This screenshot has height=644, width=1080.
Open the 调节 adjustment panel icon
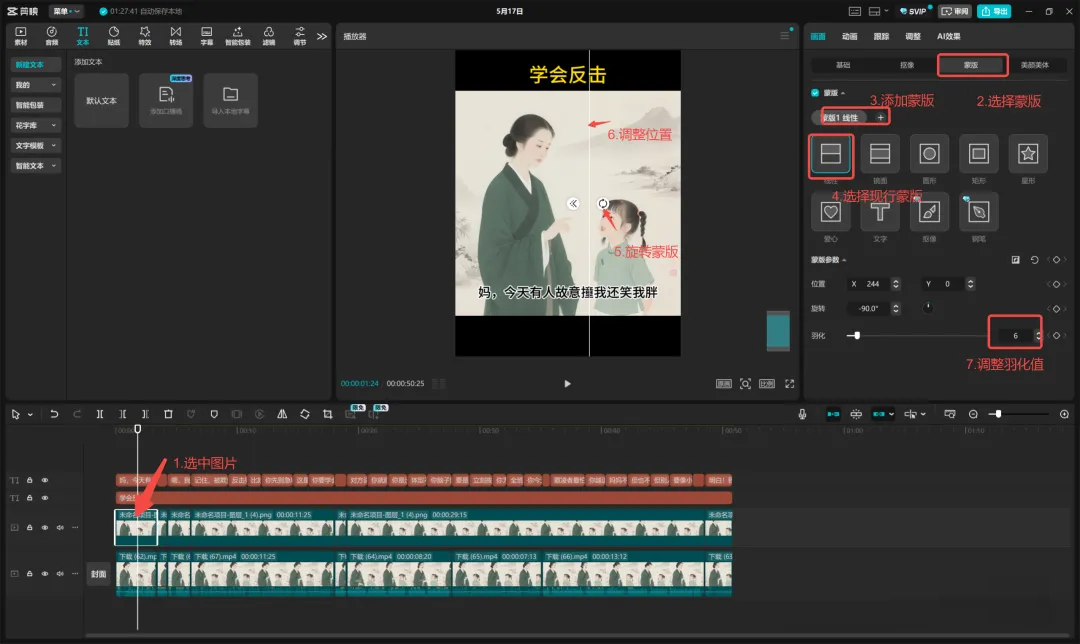pos(300,36)
